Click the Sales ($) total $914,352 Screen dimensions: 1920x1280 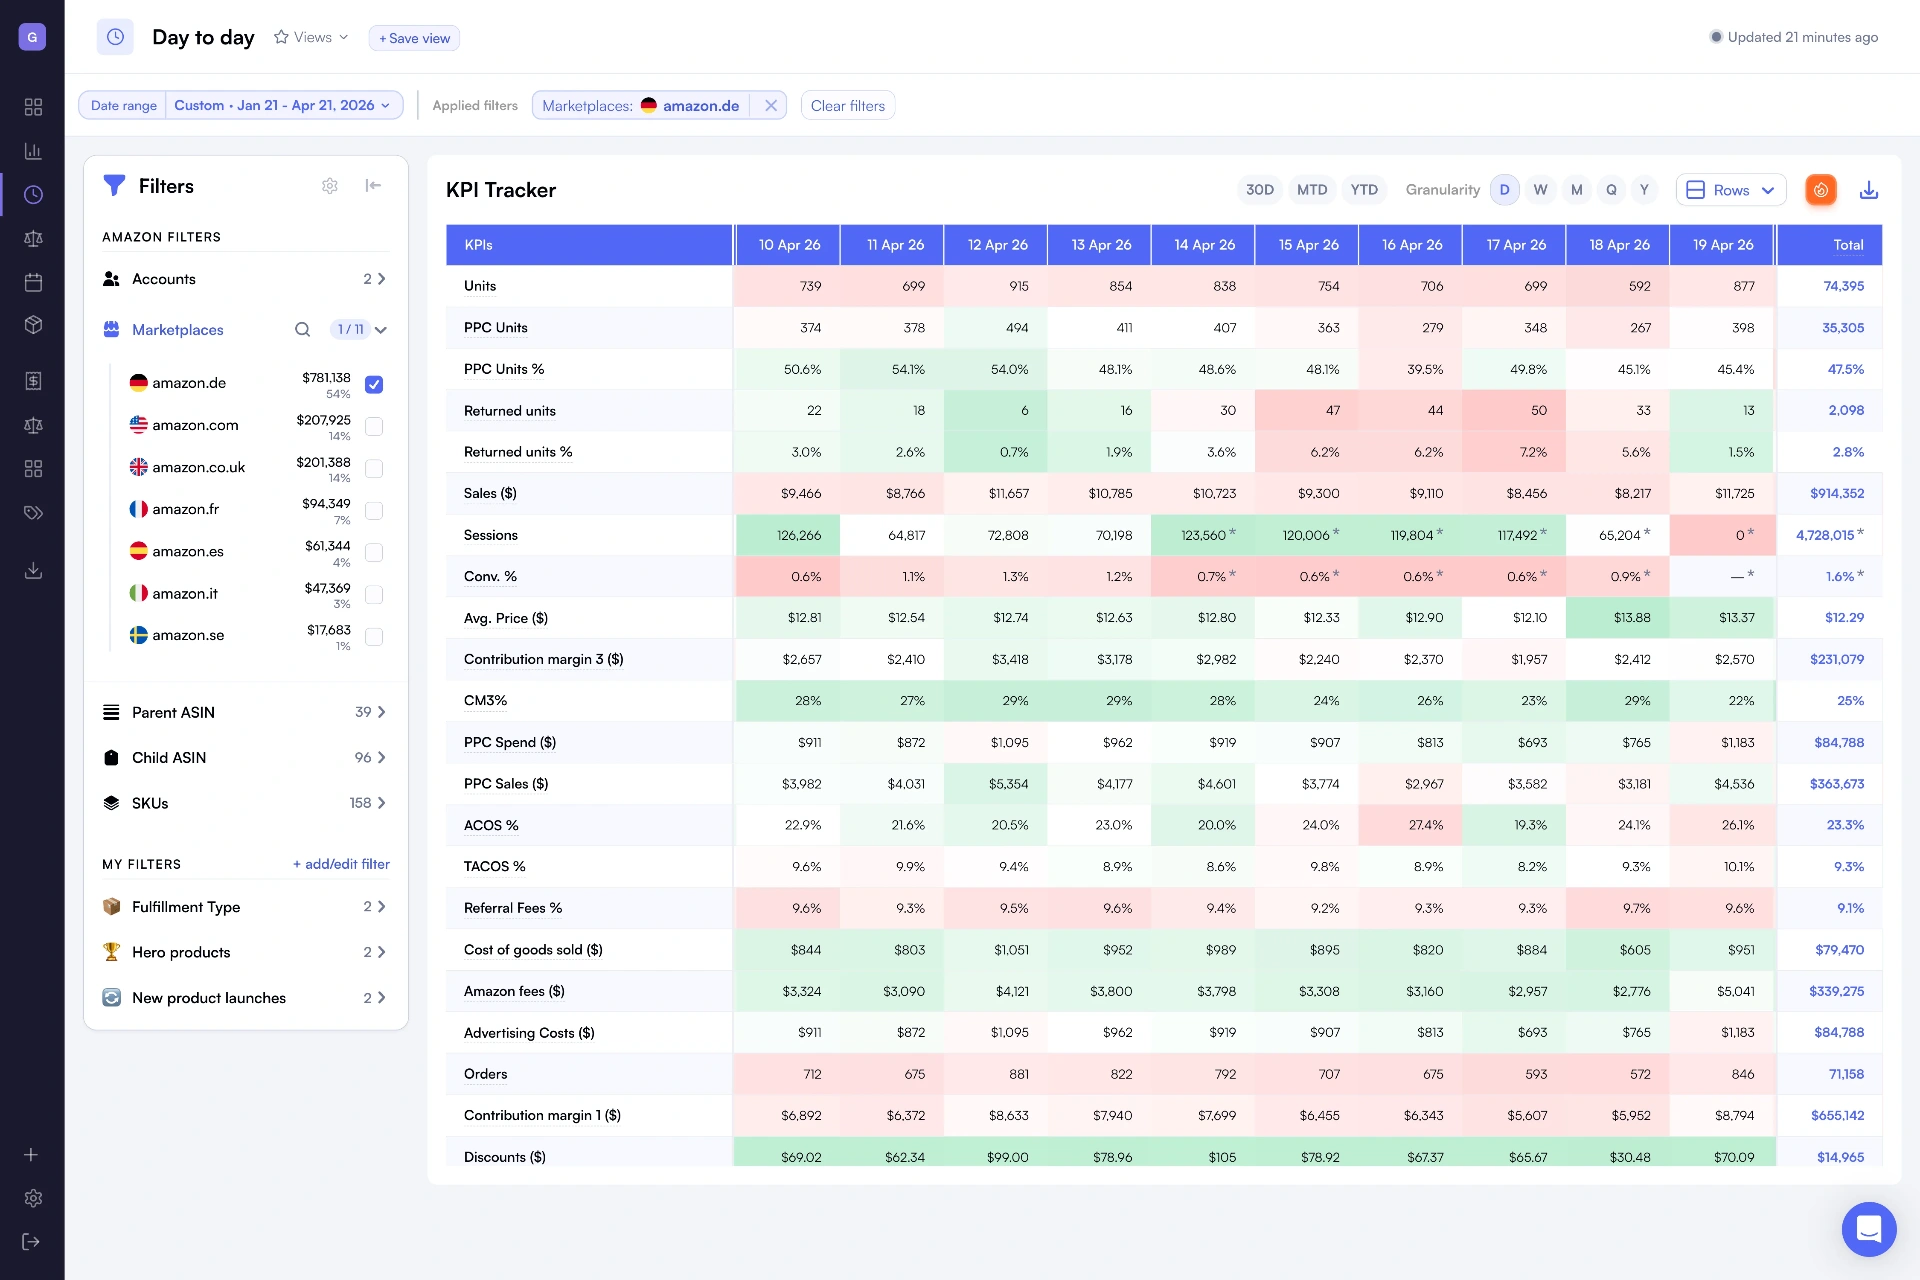(1837, 493)
